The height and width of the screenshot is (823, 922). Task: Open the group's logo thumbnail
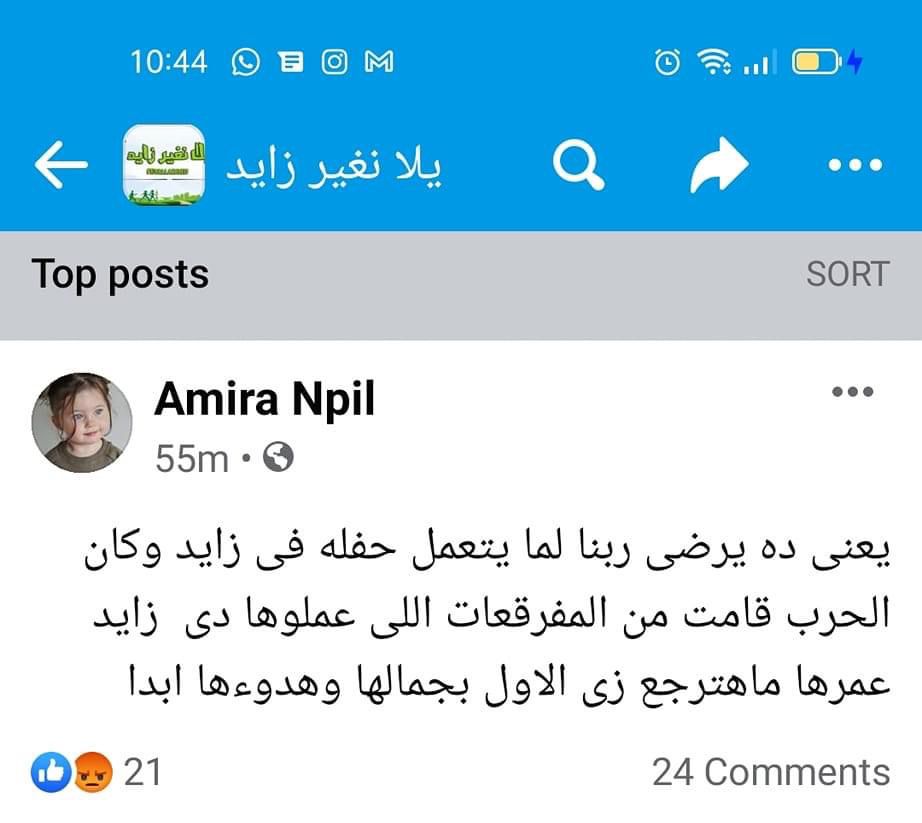pos(164,166)
